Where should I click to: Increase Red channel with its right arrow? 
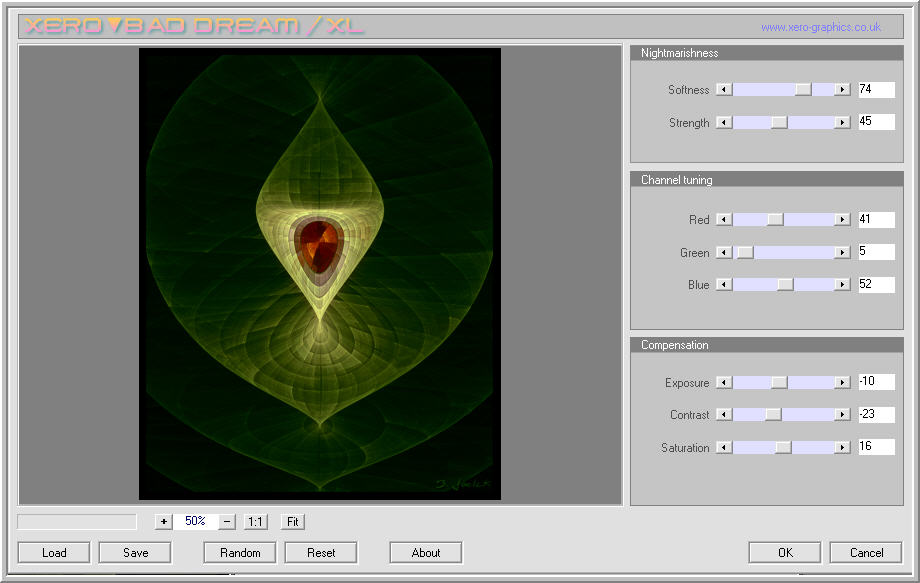coord(843,219)
